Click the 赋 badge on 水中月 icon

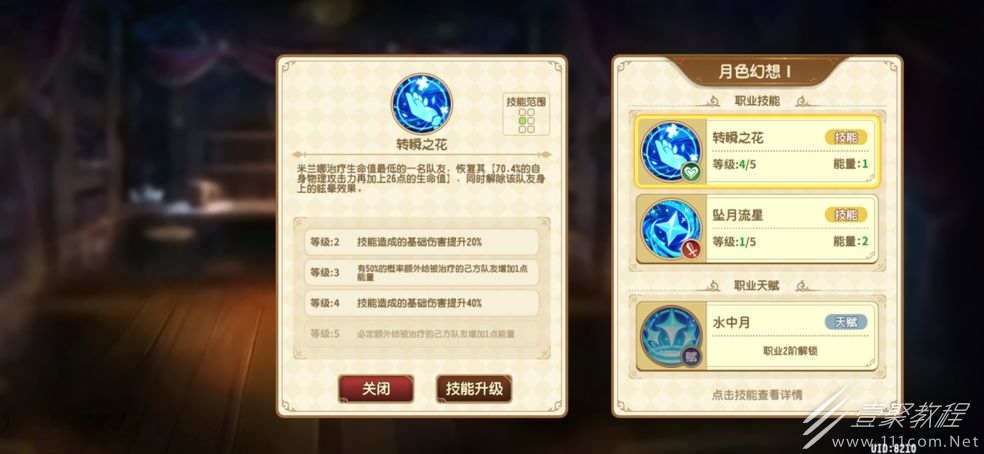point(691,357)
